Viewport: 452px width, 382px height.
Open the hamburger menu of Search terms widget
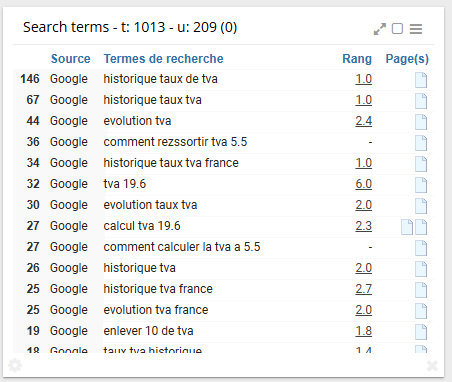pyautogui.click(x=416, y=29)
